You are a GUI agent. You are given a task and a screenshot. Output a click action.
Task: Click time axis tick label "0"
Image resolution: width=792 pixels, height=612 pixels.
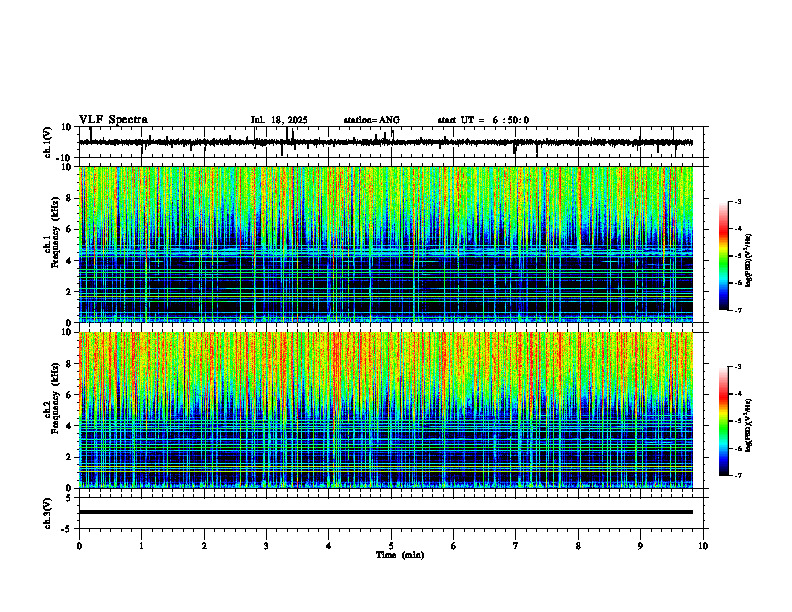click(79, 546)
